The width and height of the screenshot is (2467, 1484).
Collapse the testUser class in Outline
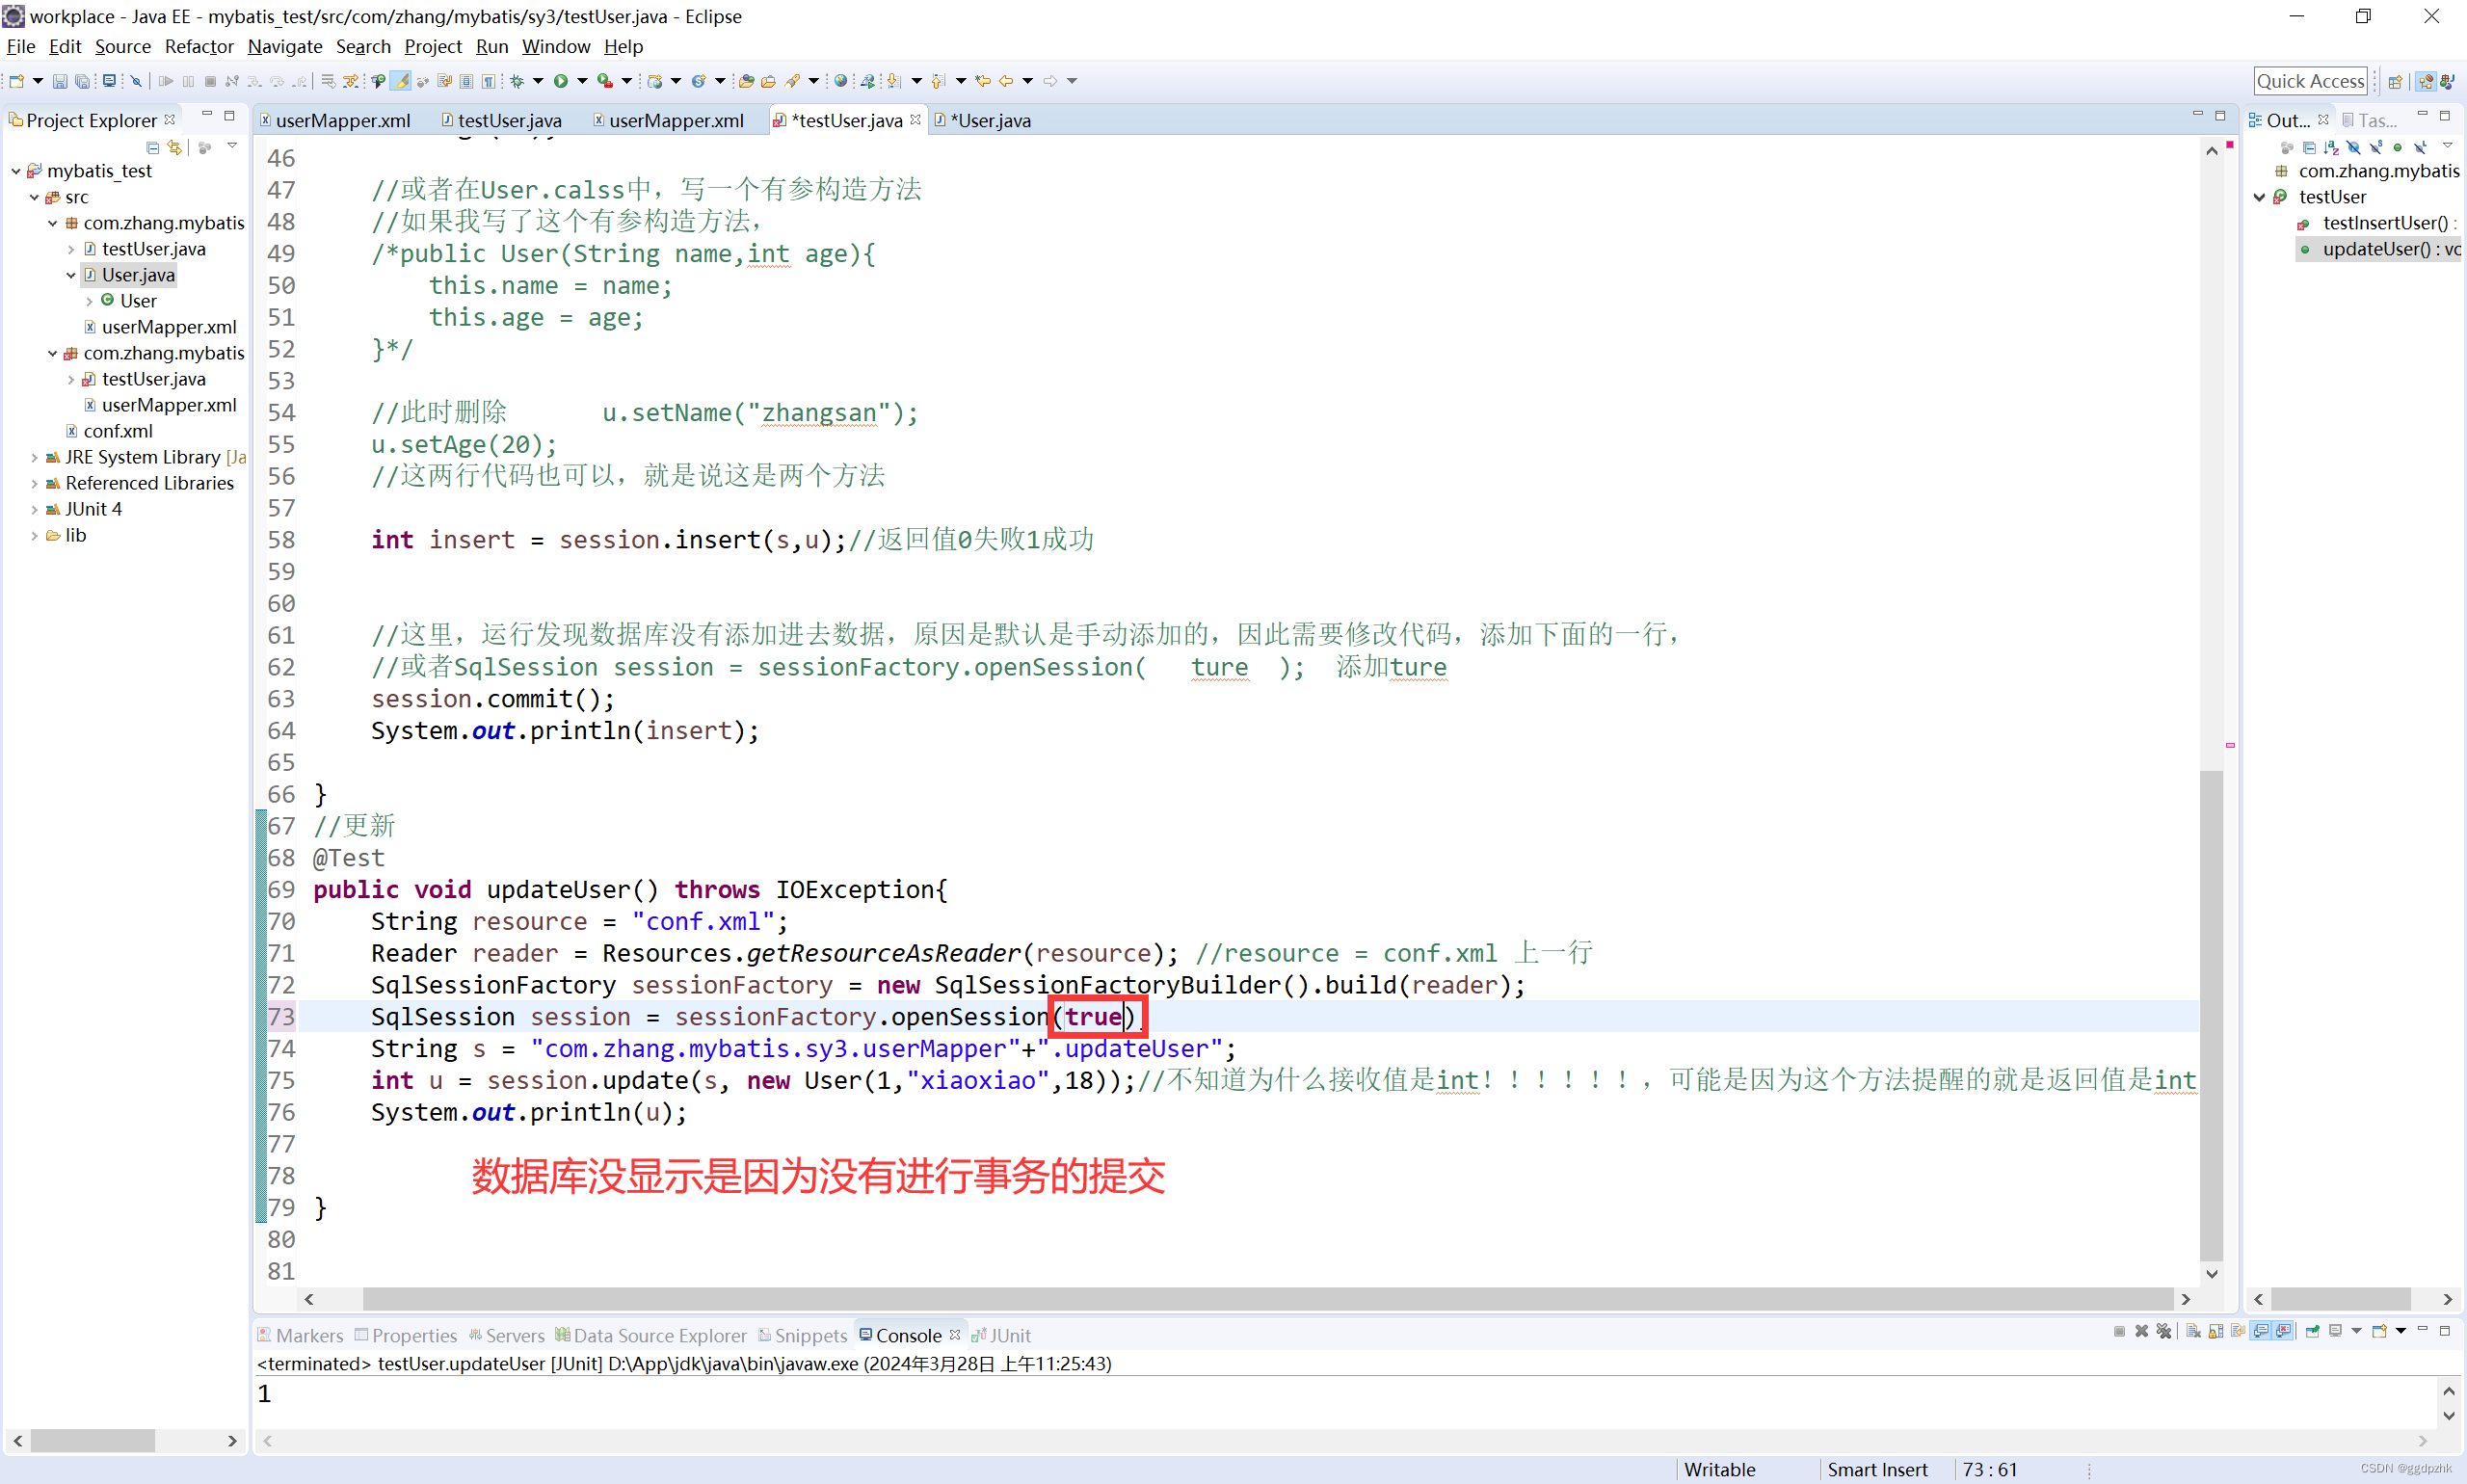[2259, 197]
